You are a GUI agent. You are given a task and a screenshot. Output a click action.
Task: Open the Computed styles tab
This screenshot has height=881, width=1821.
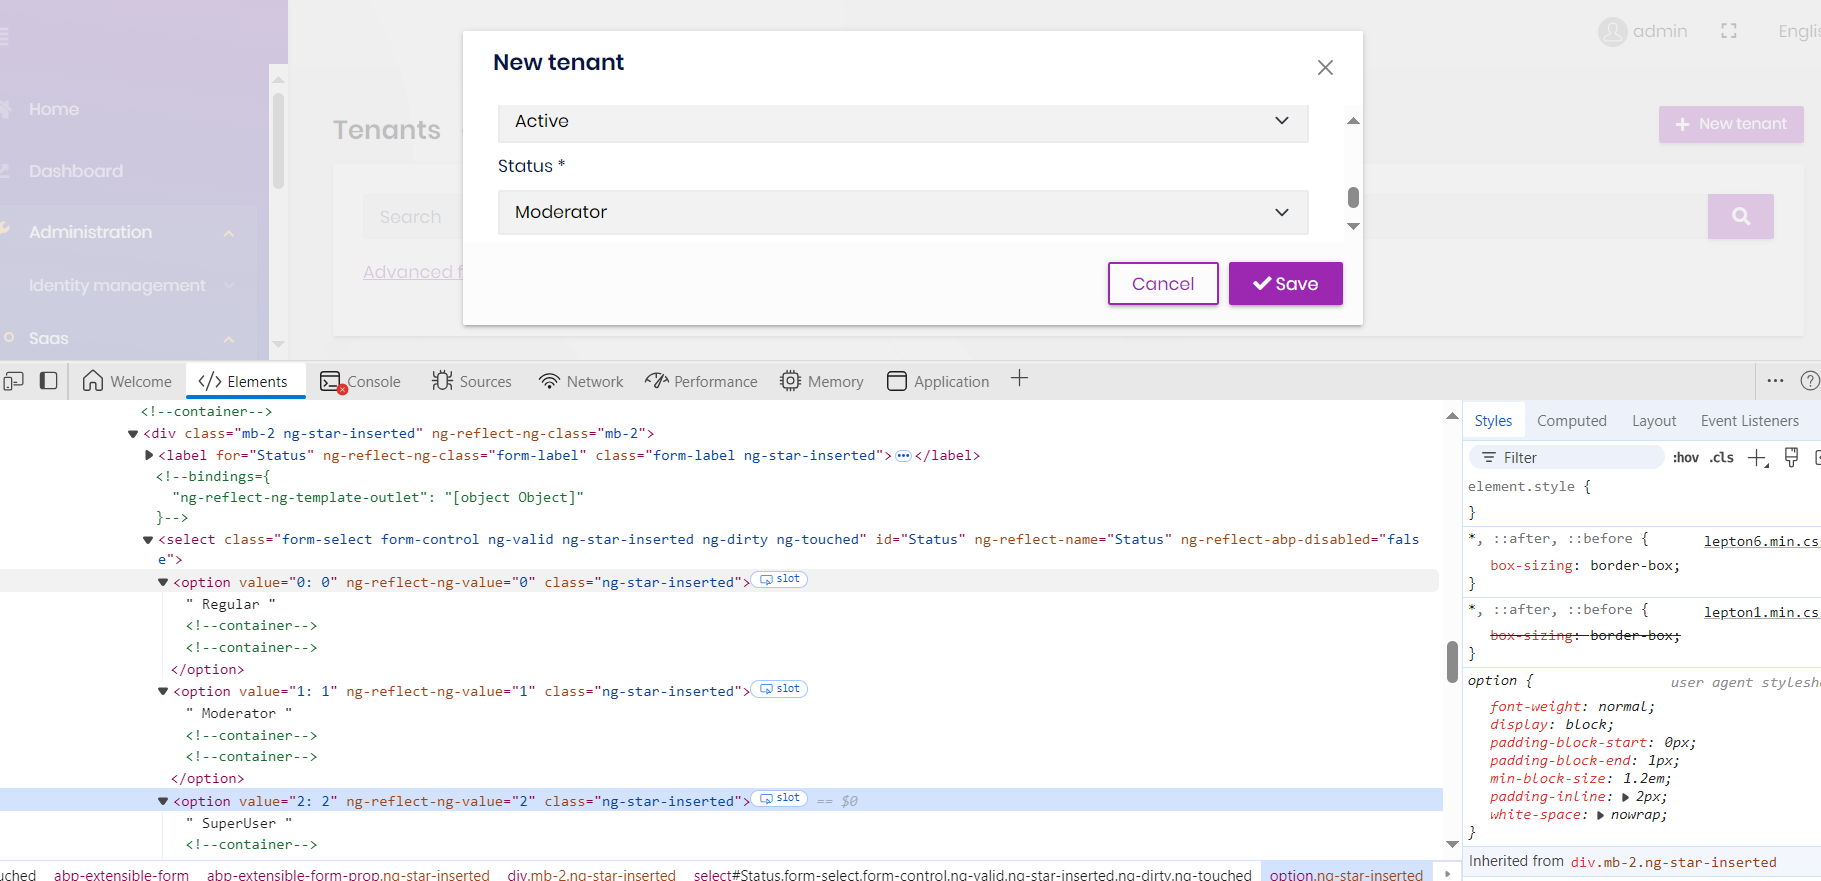pos(1571,421)
